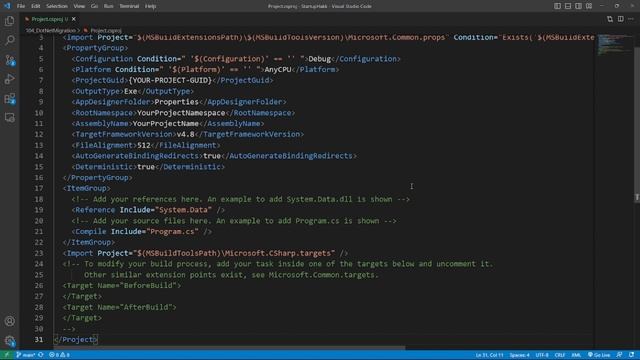Click the Exe OutputType value
The image size is (640, 360).
[130, 91]
